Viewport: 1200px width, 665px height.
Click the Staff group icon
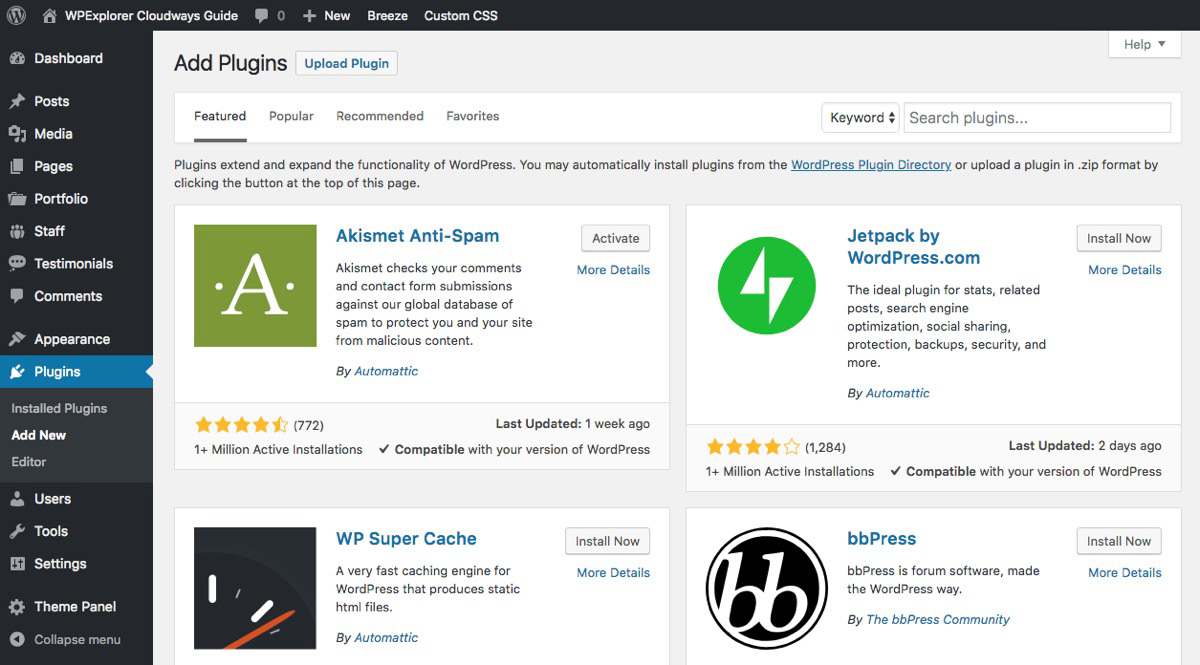17,231
